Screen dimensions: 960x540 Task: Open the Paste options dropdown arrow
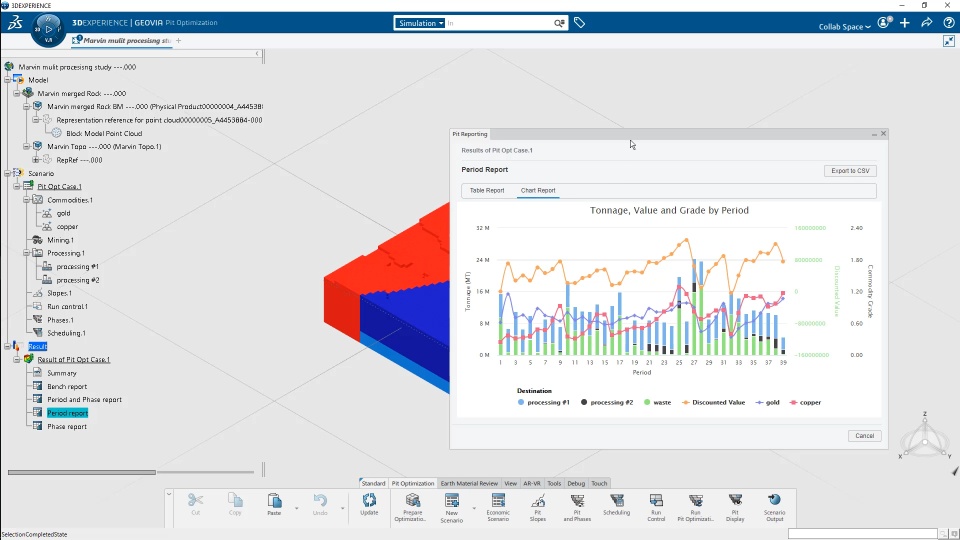point(296,509)
